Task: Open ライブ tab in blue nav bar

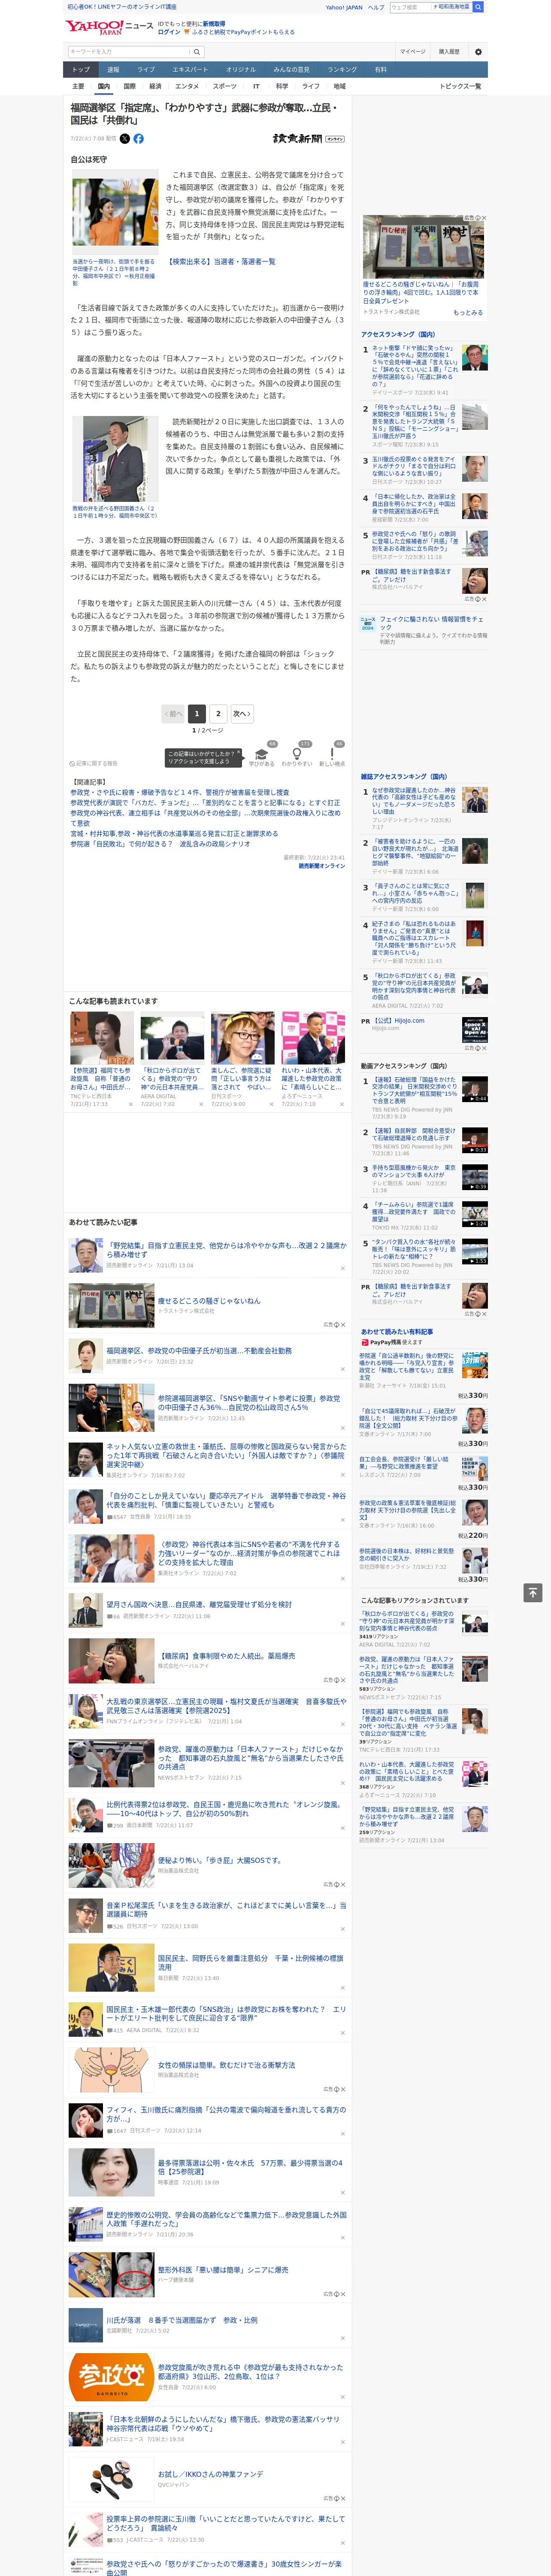Action: click(146, 70)
